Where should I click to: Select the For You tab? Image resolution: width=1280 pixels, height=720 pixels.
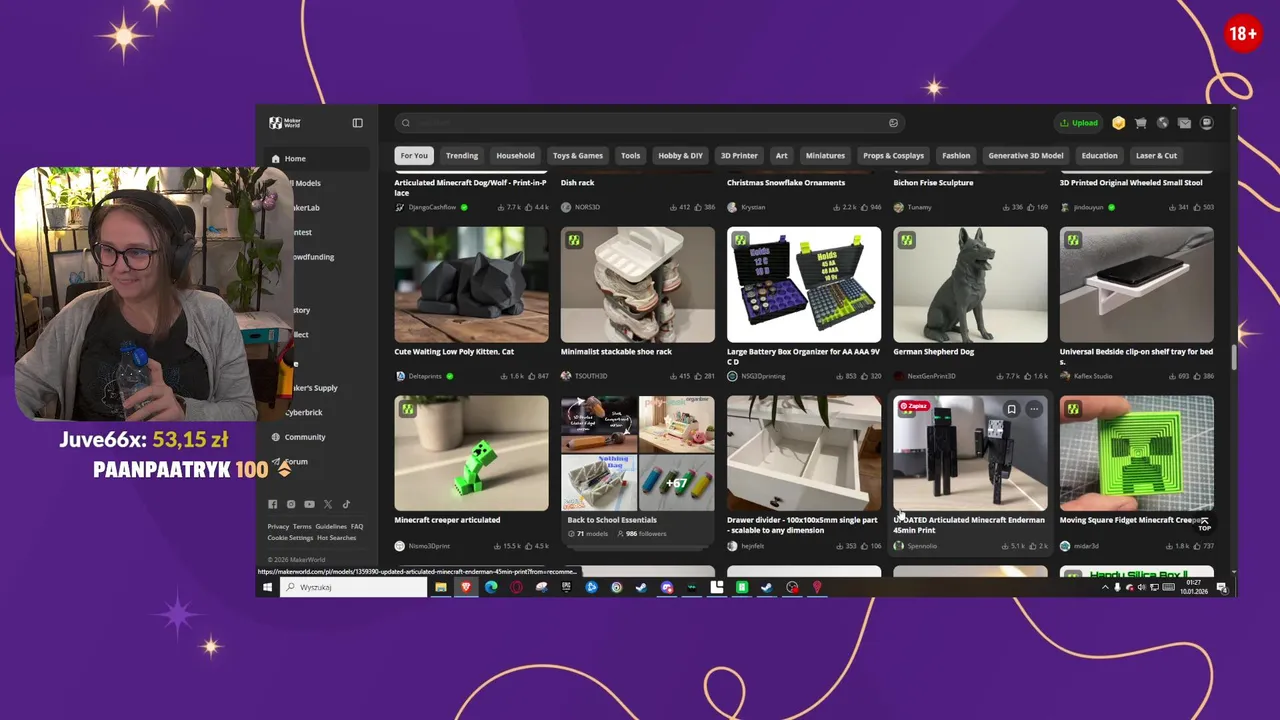coord(414,155)
